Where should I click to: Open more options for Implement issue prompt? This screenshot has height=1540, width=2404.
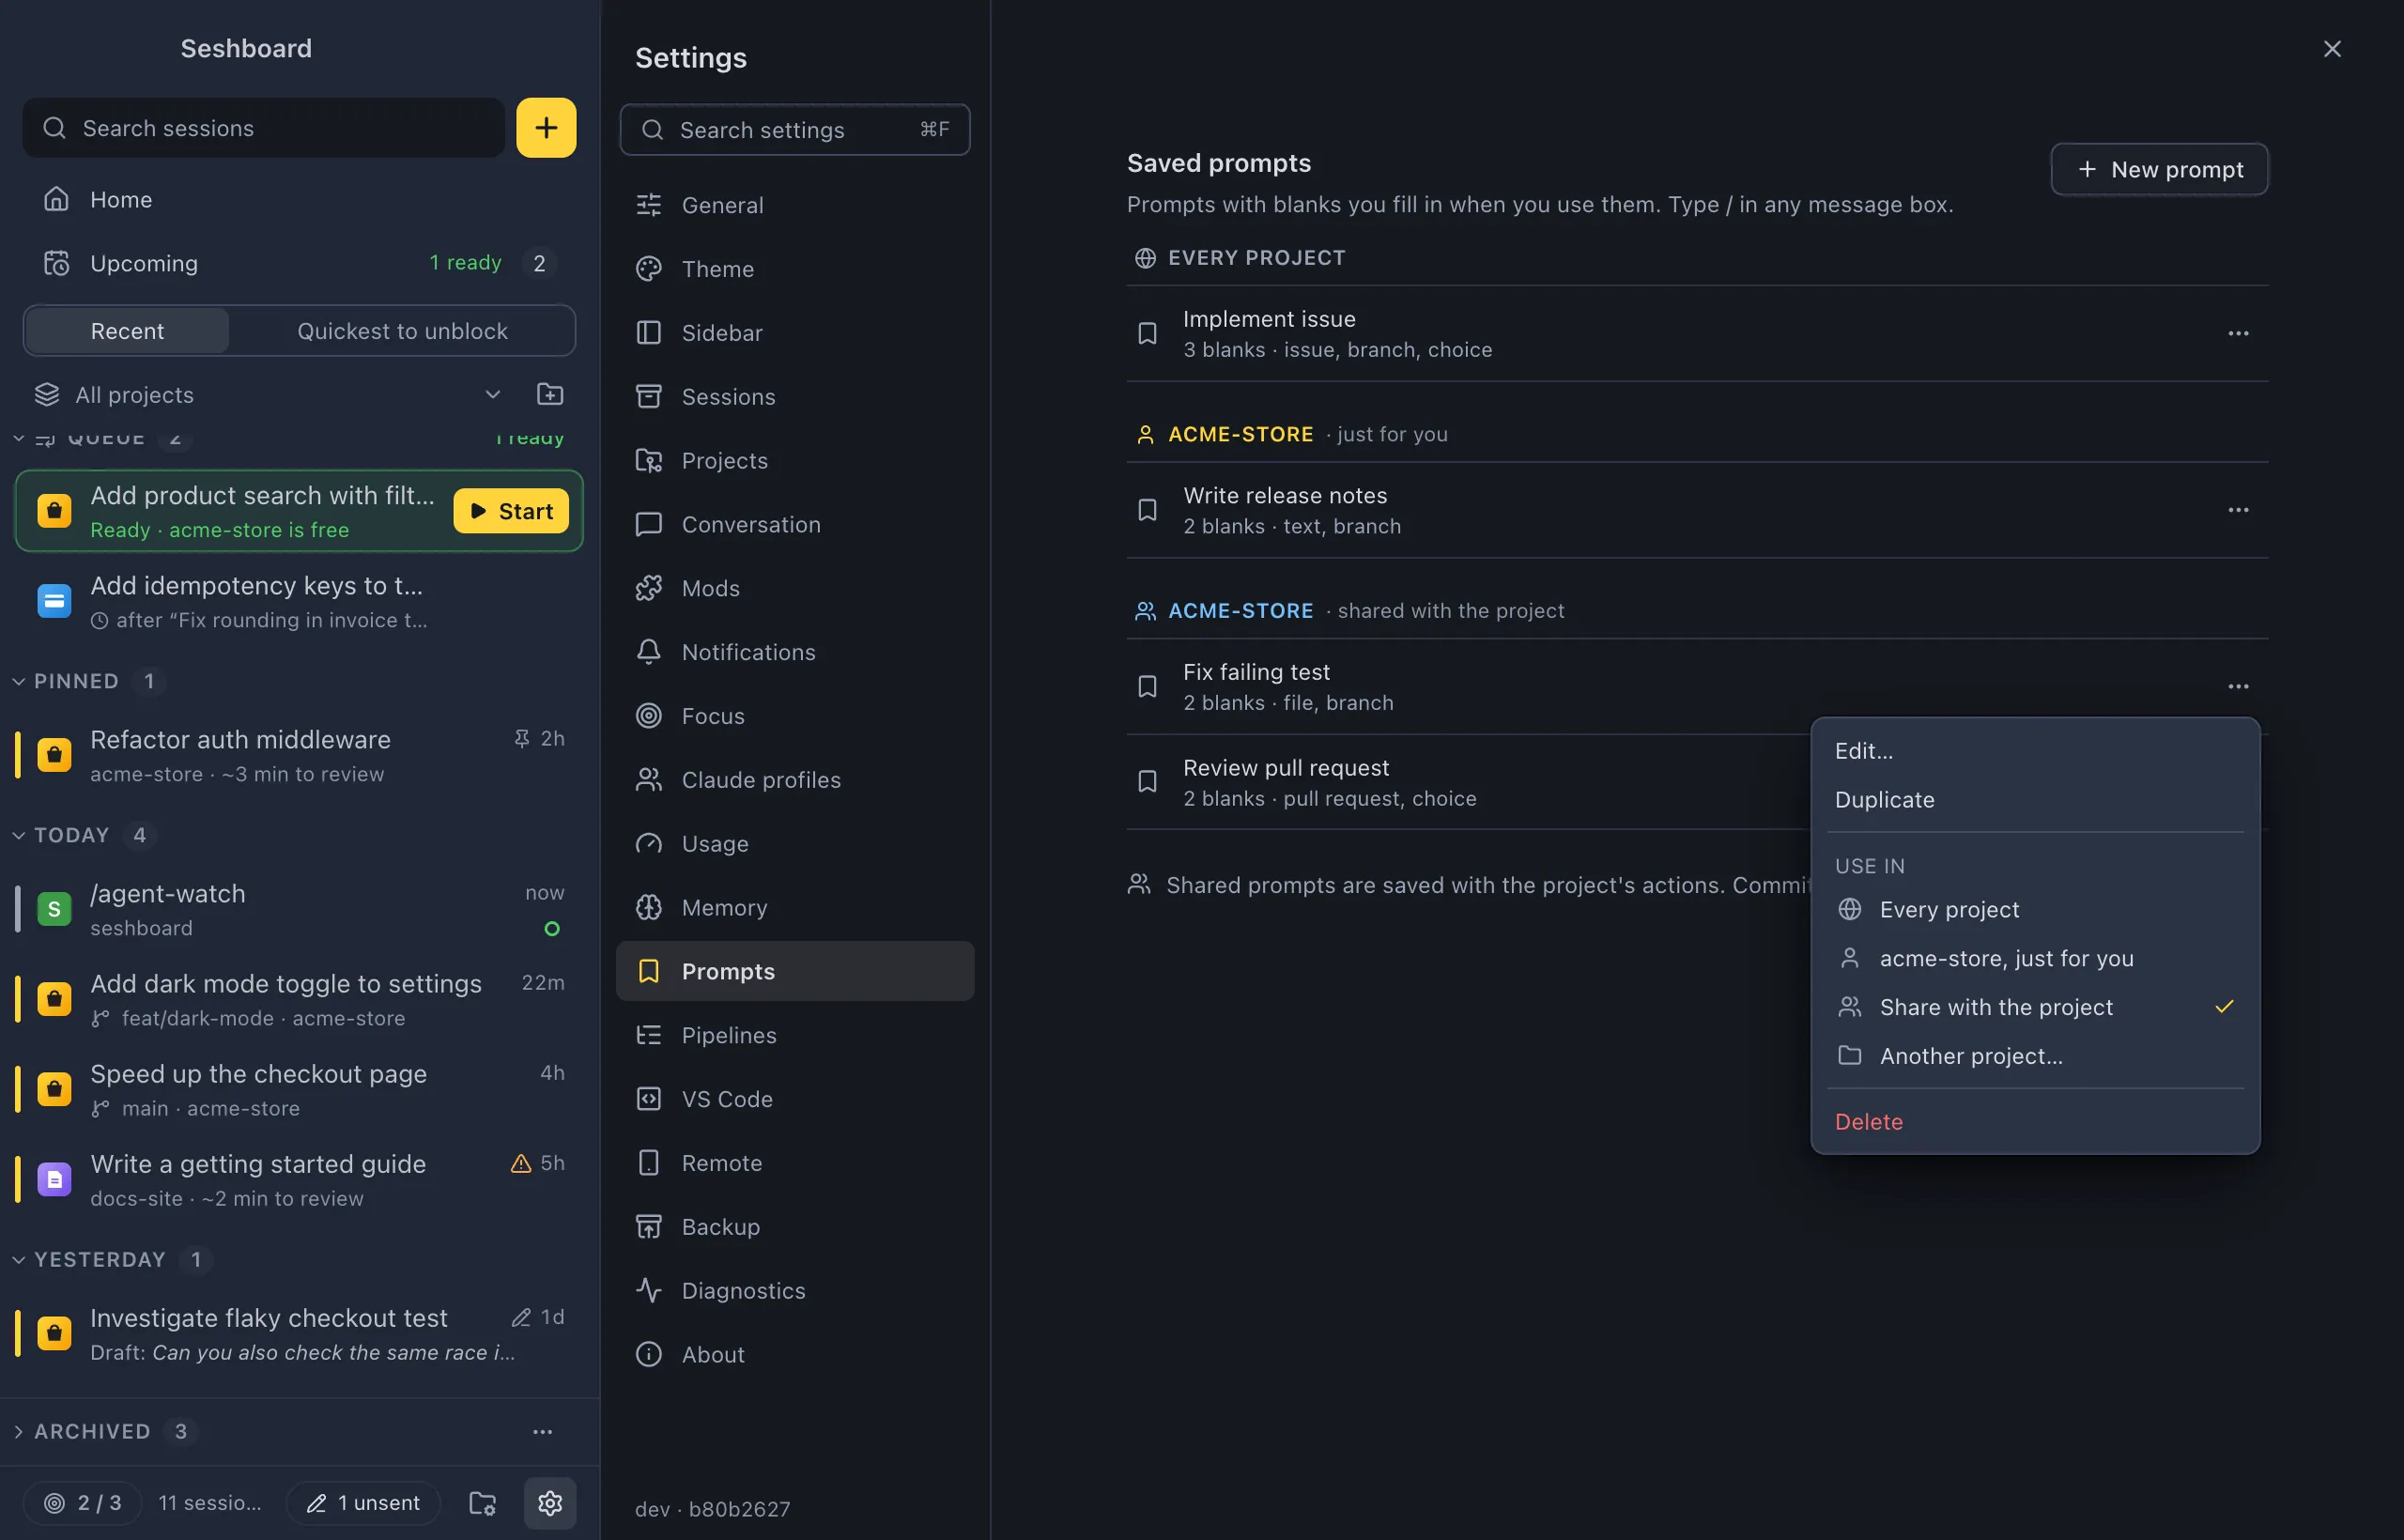click(x=2238, y=334)
